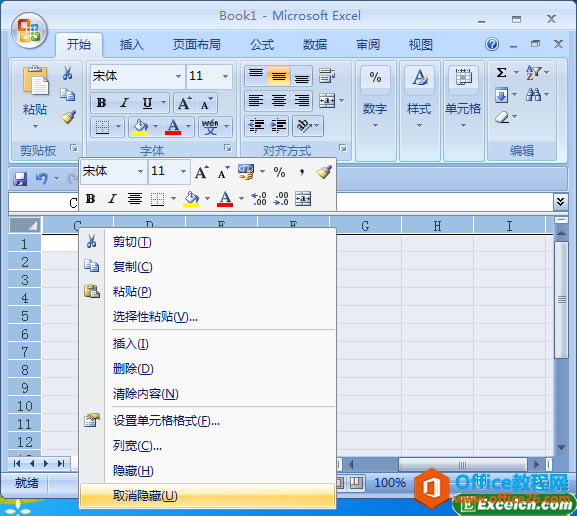Click the Paste clipboard icon in ribbon
This screenshot has width=577, height=516.
click(35, 81)
